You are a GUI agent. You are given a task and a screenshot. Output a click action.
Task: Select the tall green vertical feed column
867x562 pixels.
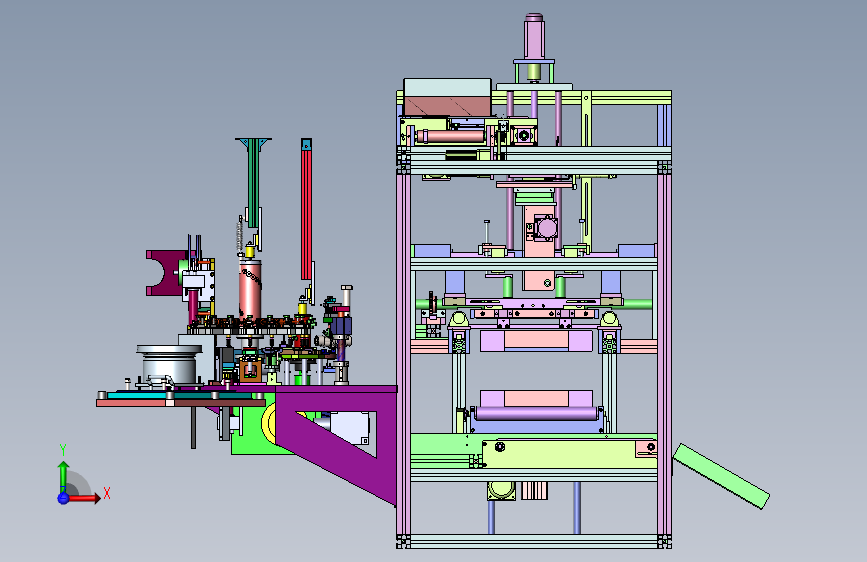(253, 182)
